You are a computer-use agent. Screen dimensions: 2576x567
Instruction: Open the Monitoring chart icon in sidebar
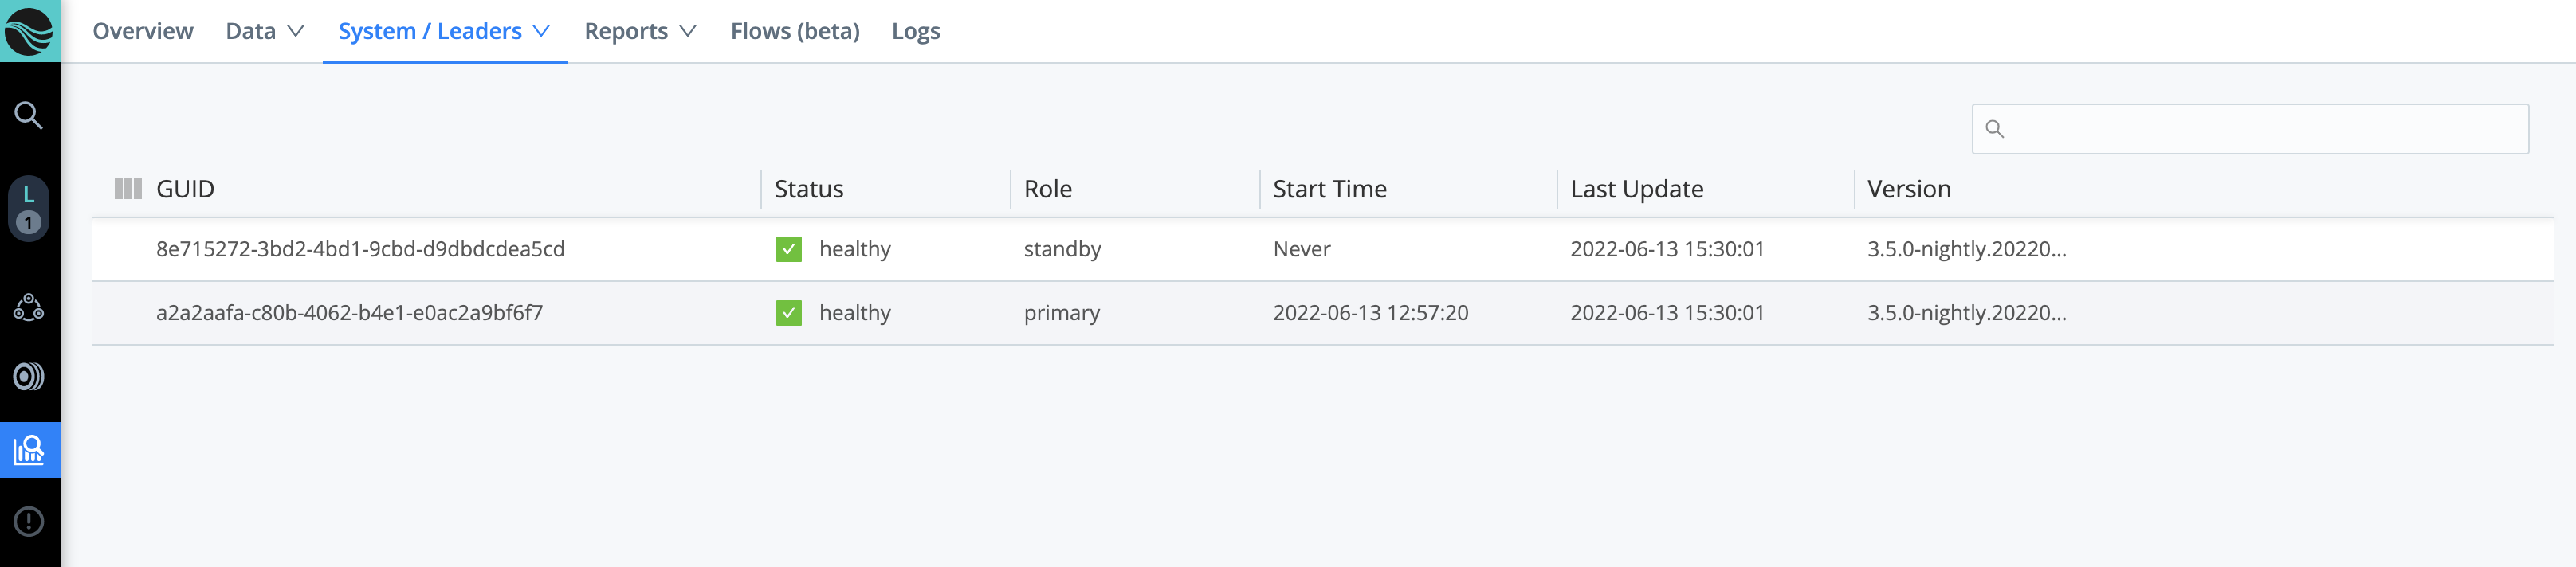point(30,449)
